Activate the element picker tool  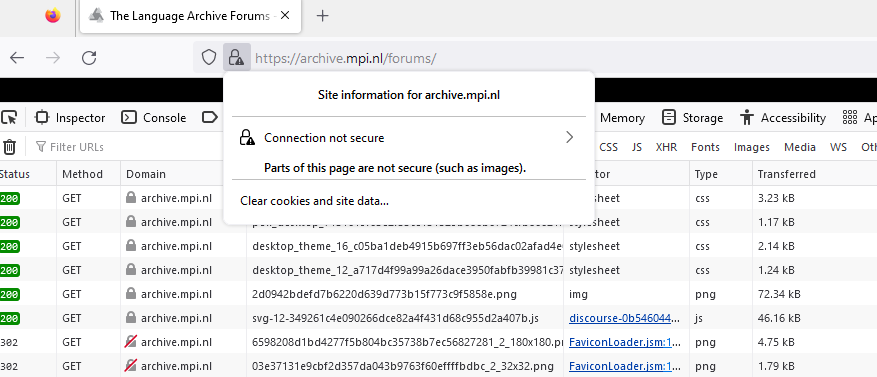point(10,117)
